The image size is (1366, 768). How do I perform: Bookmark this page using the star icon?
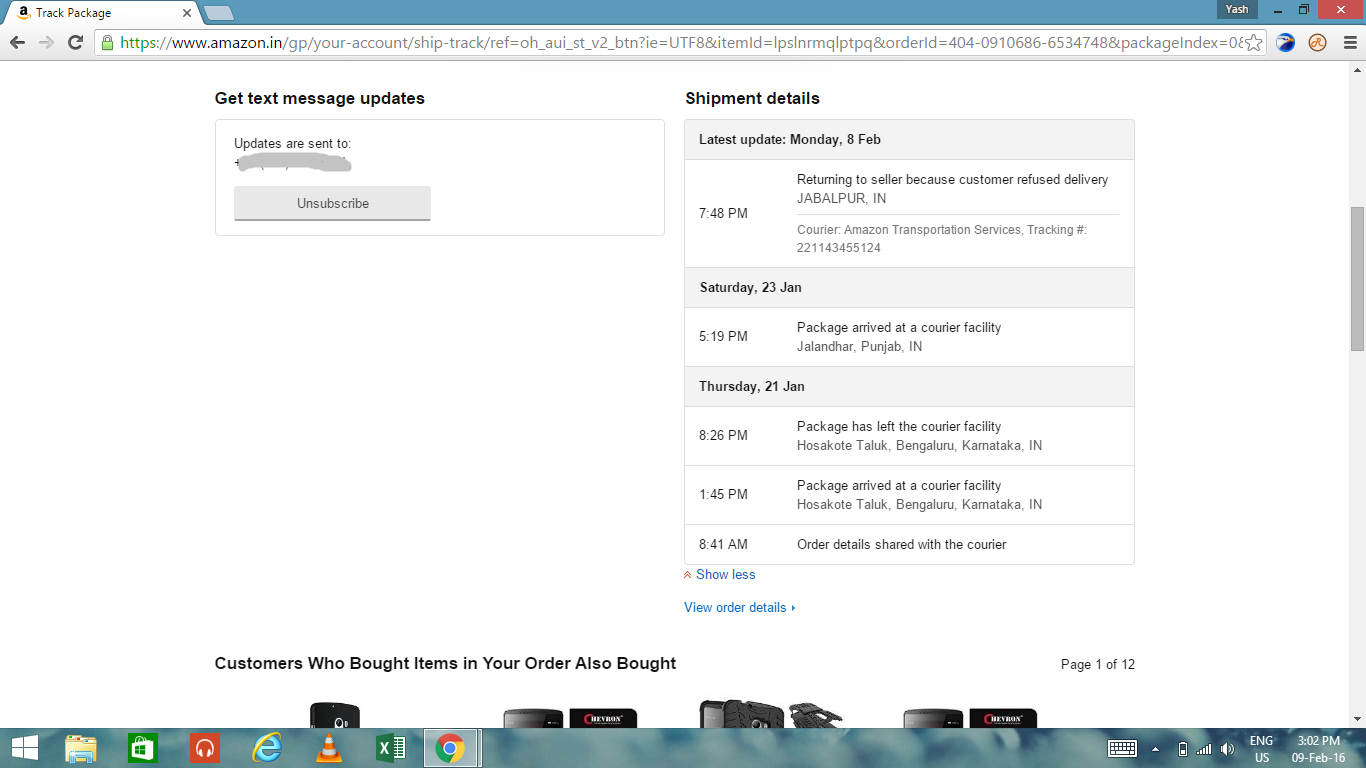click(x=1254, y=43)
